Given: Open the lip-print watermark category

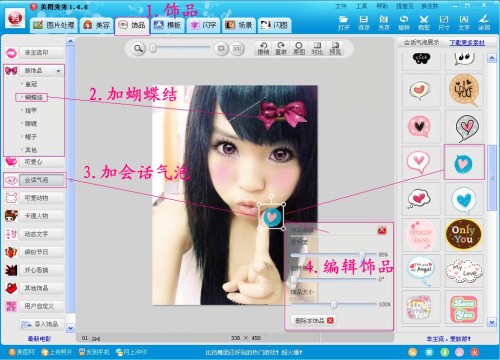Looking at the screenshot, I should (34, 53).
